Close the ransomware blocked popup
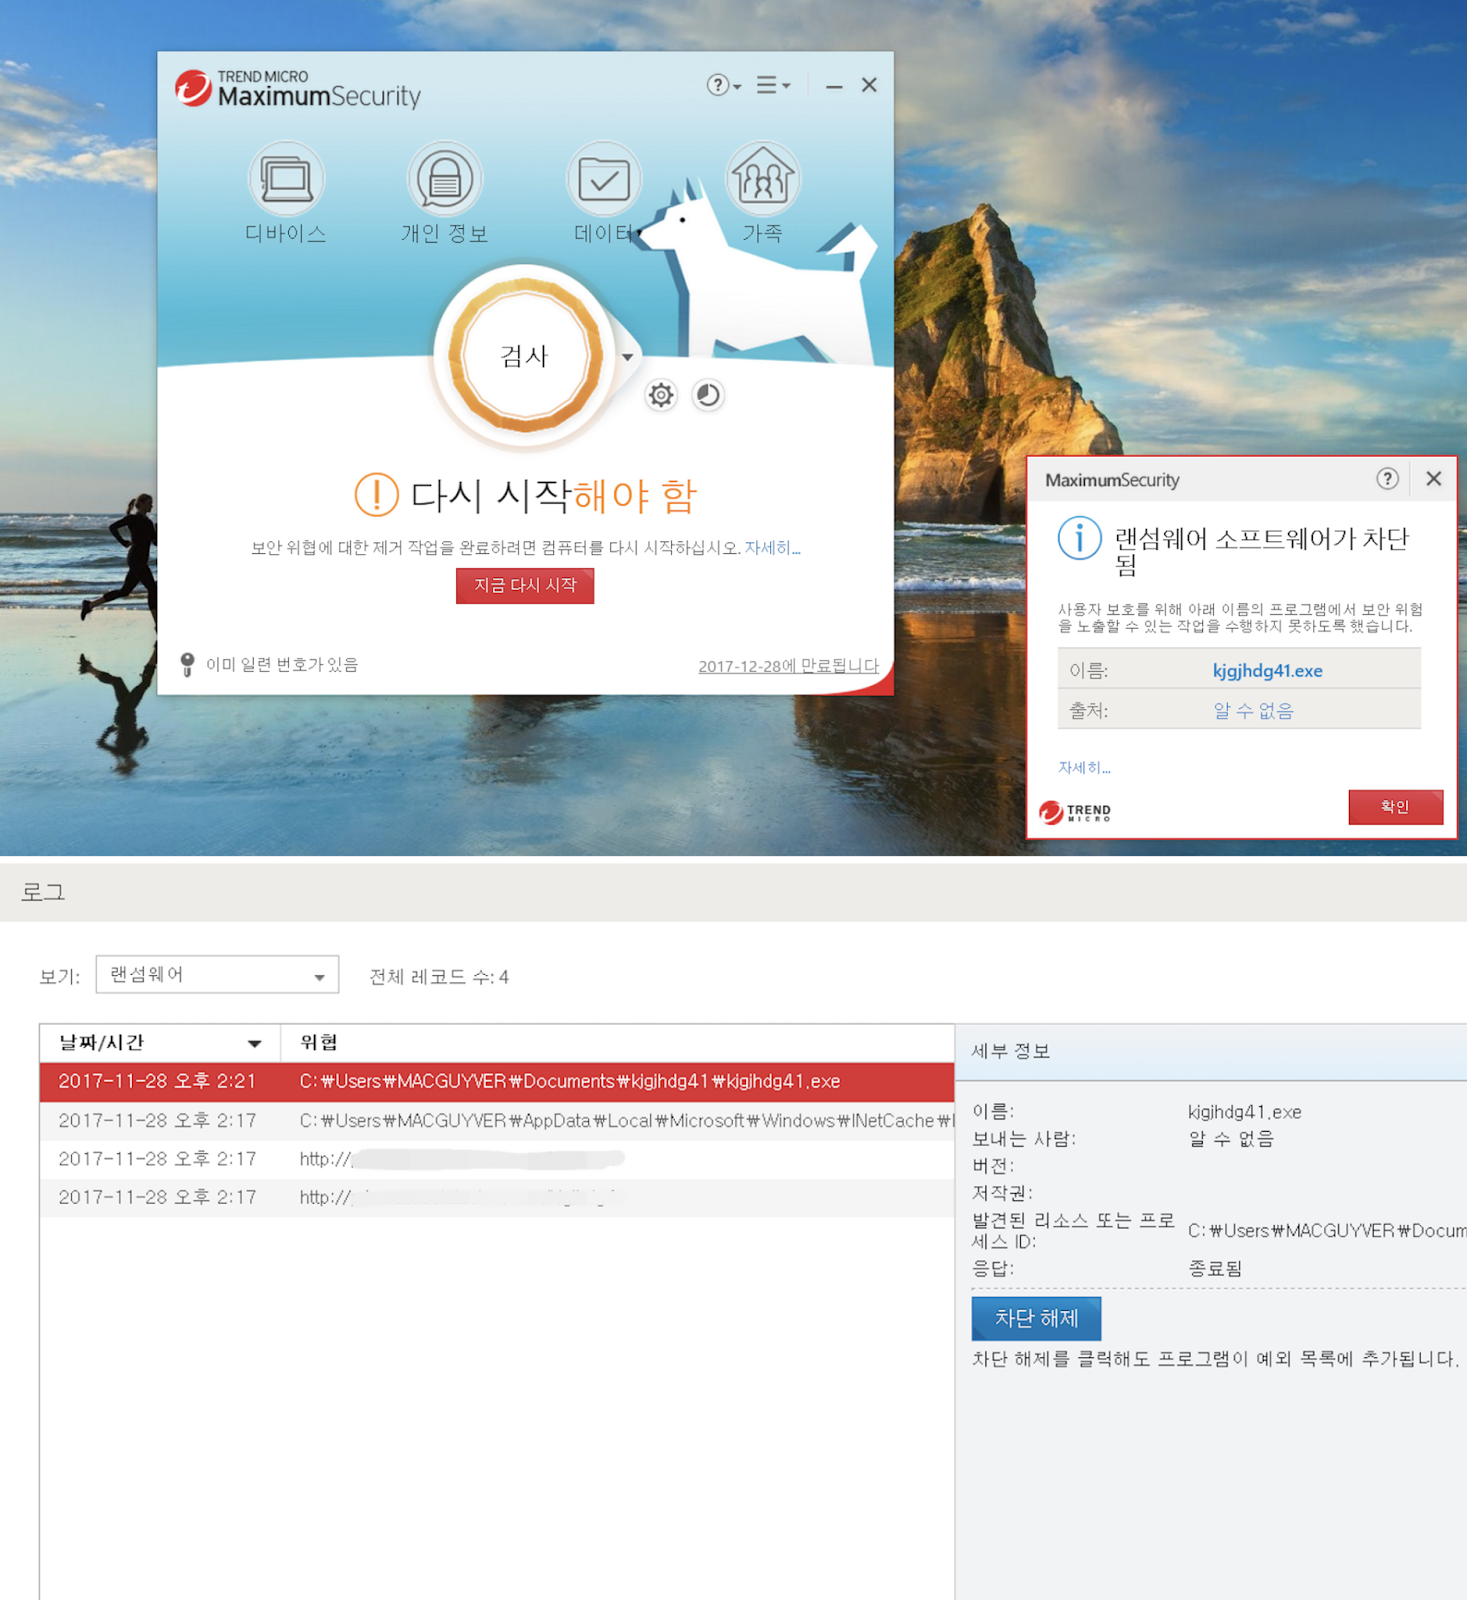Screen dimensions: 1467x1600 pyautogui.click(x=1434, y=479)
